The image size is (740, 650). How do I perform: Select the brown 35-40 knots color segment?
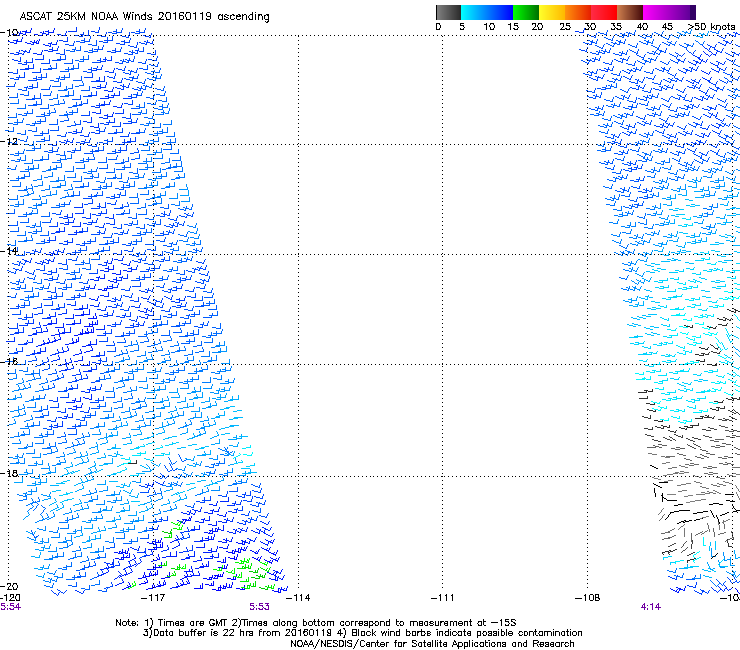point(630,12)
